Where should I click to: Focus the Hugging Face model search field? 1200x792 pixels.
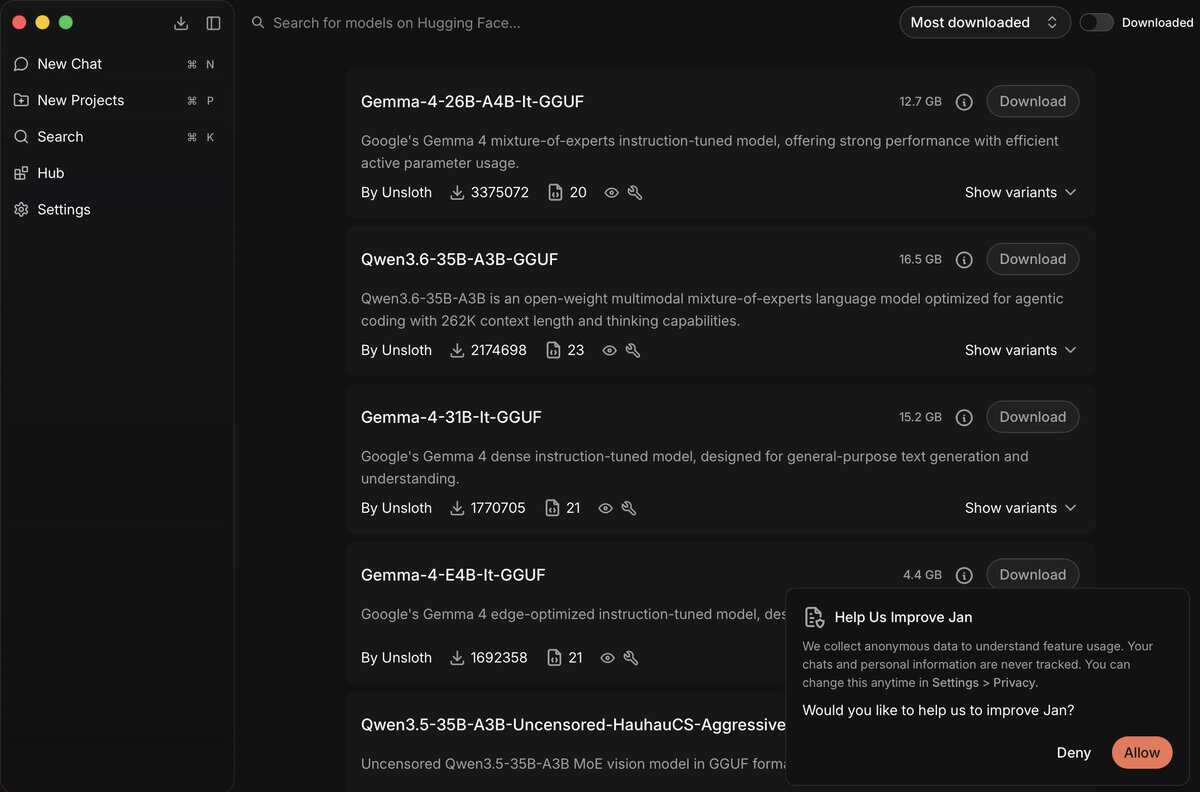pos(570,22)
